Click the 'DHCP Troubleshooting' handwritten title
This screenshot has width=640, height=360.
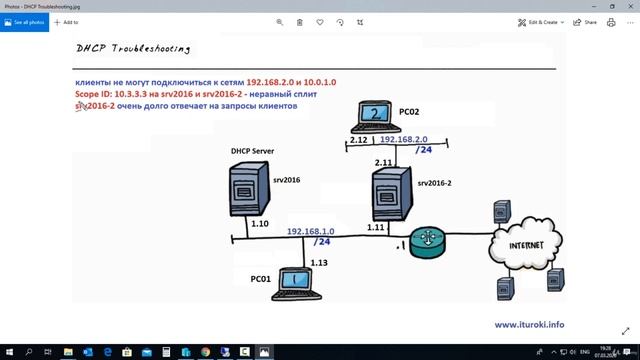133,49
